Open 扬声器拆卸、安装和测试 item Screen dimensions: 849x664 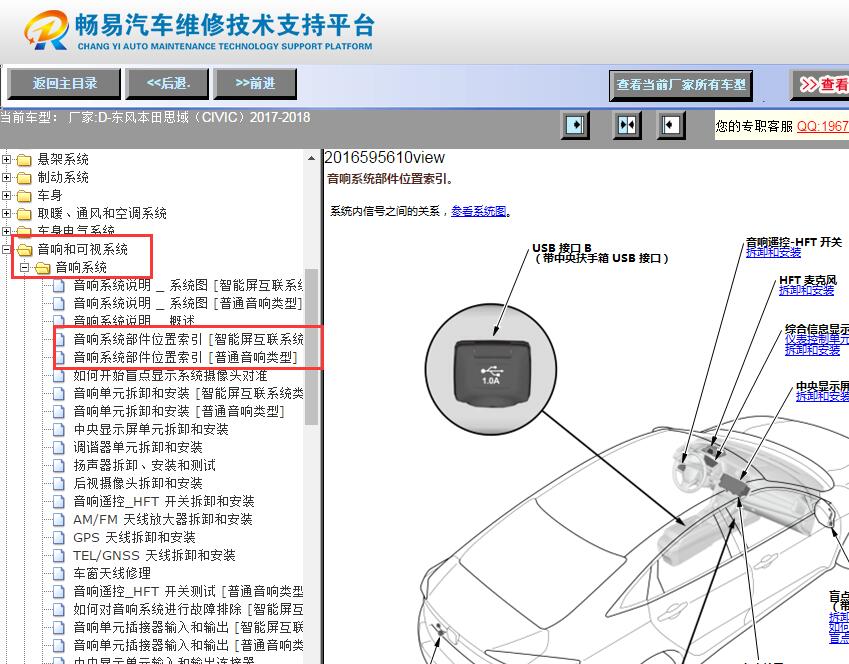(x=145, y=465)
